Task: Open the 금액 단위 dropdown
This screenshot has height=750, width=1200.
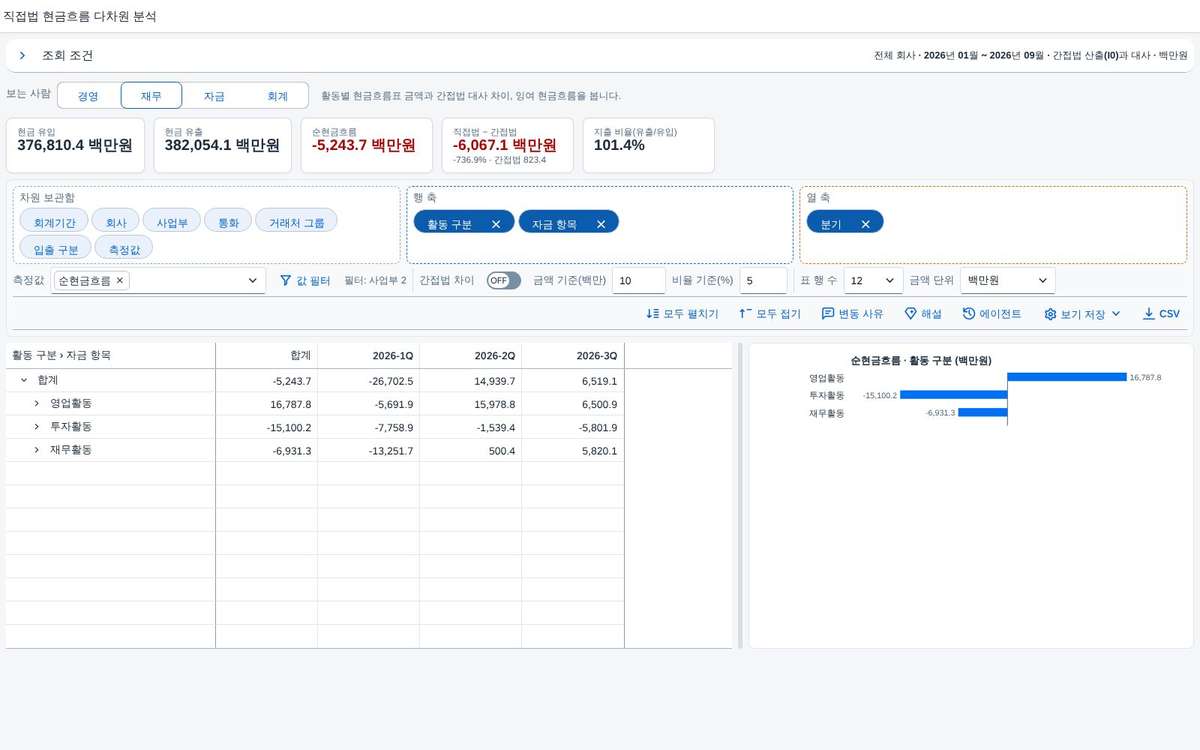Action: point(1007,281)
